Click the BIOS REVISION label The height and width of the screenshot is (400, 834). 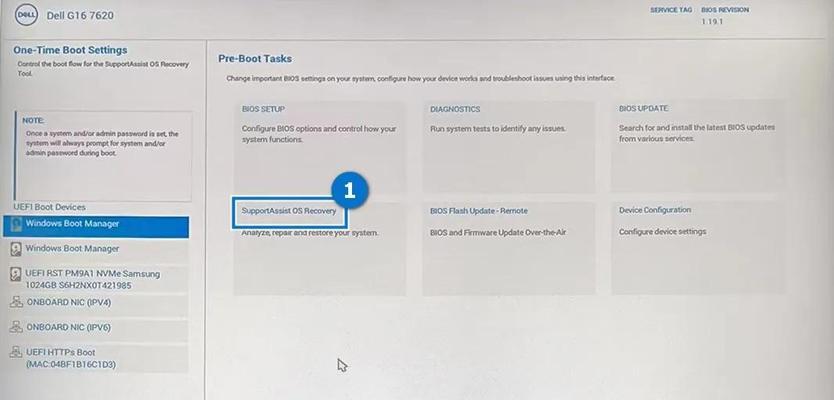click(725, 10)
